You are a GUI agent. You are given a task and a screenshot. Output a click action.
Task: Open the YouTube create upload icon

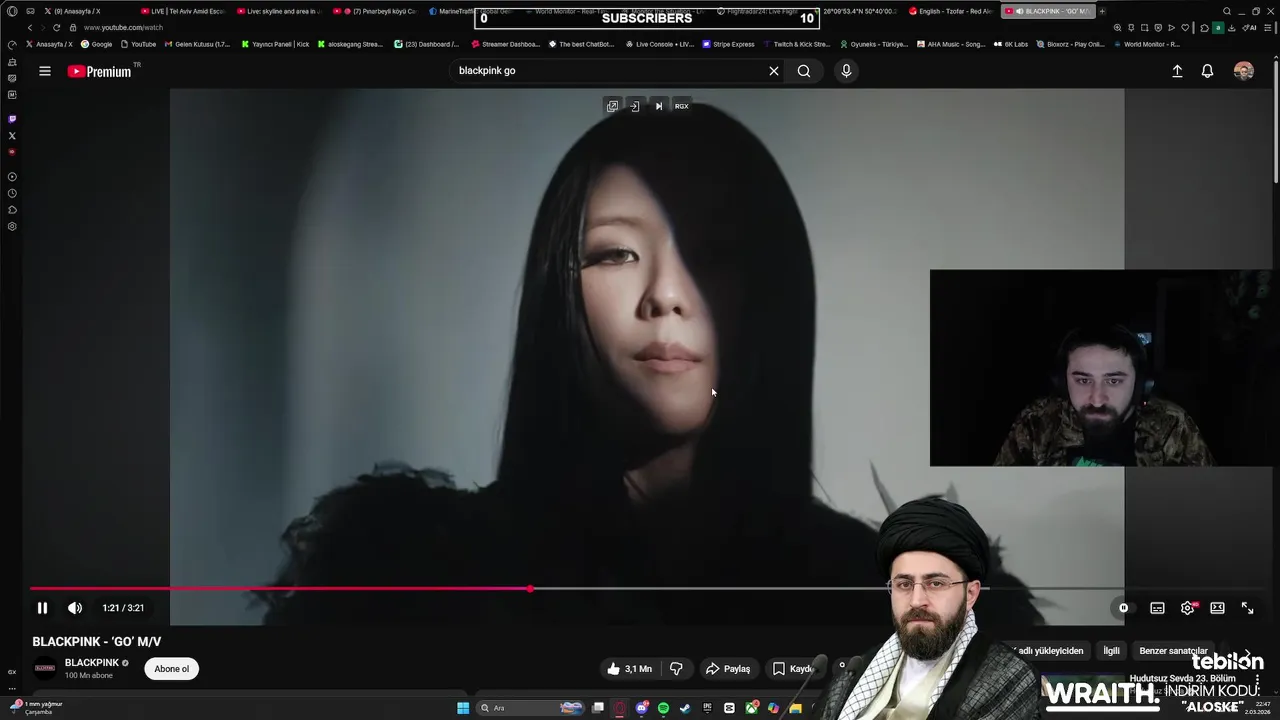pyautogui.click(x=1177, y=71)
